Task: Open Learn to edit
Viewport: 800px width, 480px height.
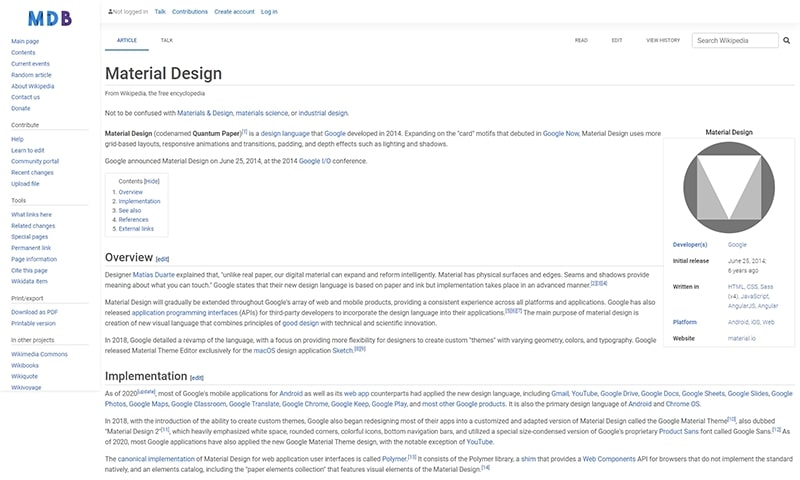Action: pyautogui.click(x=28, y=150)
